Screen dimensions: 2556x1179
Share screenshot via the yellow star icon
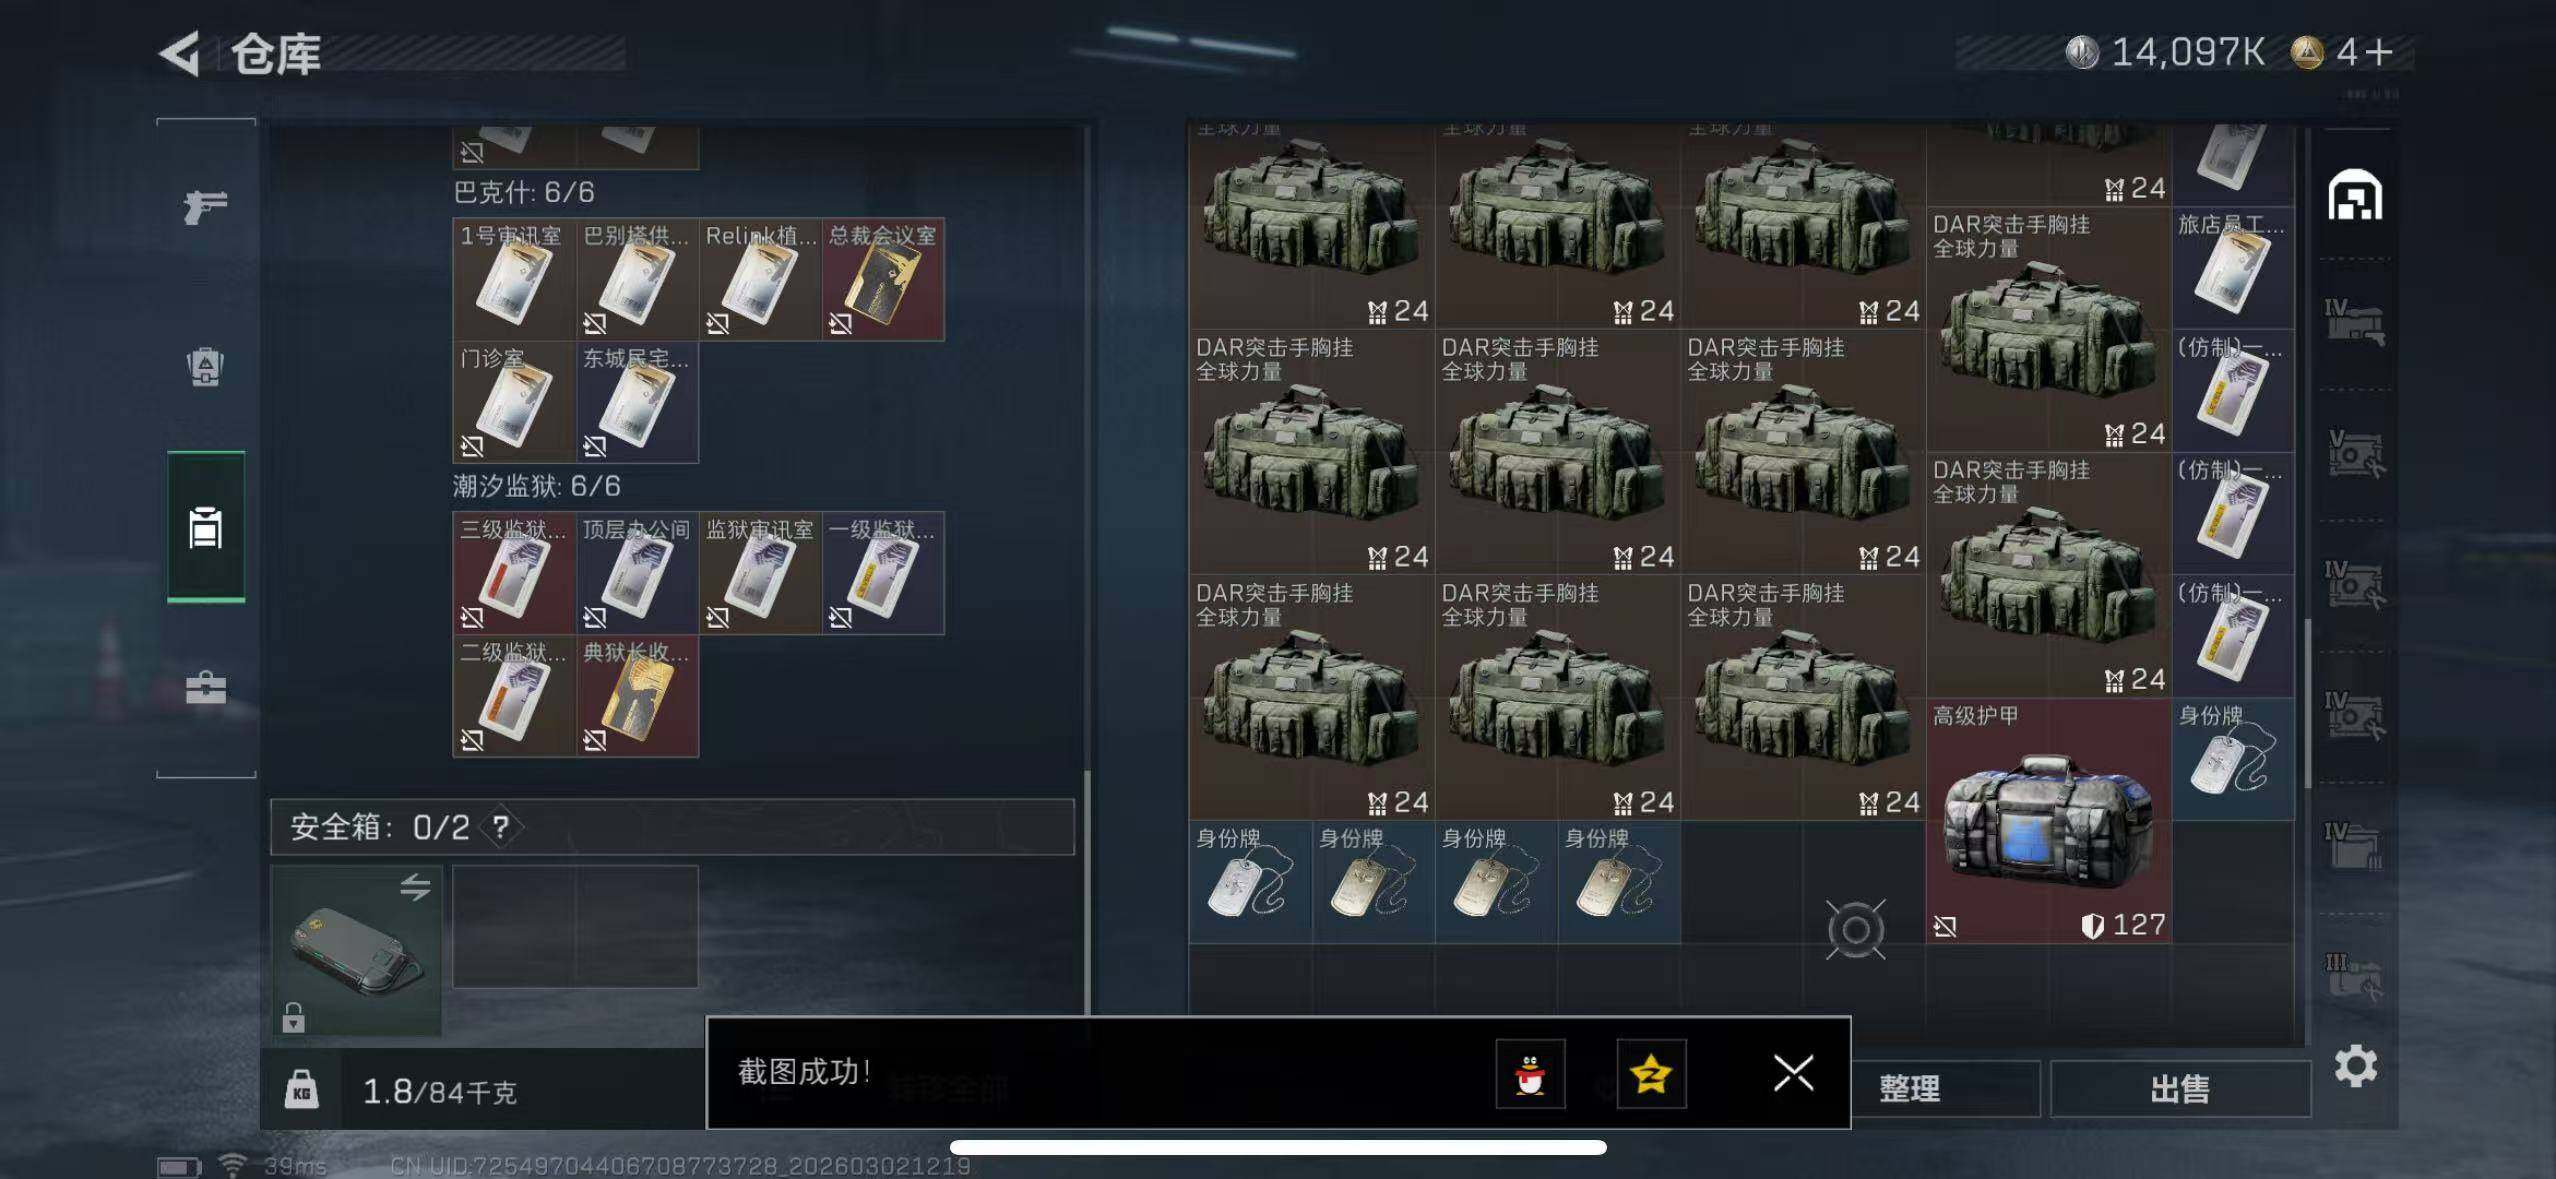(1651, 1075)
